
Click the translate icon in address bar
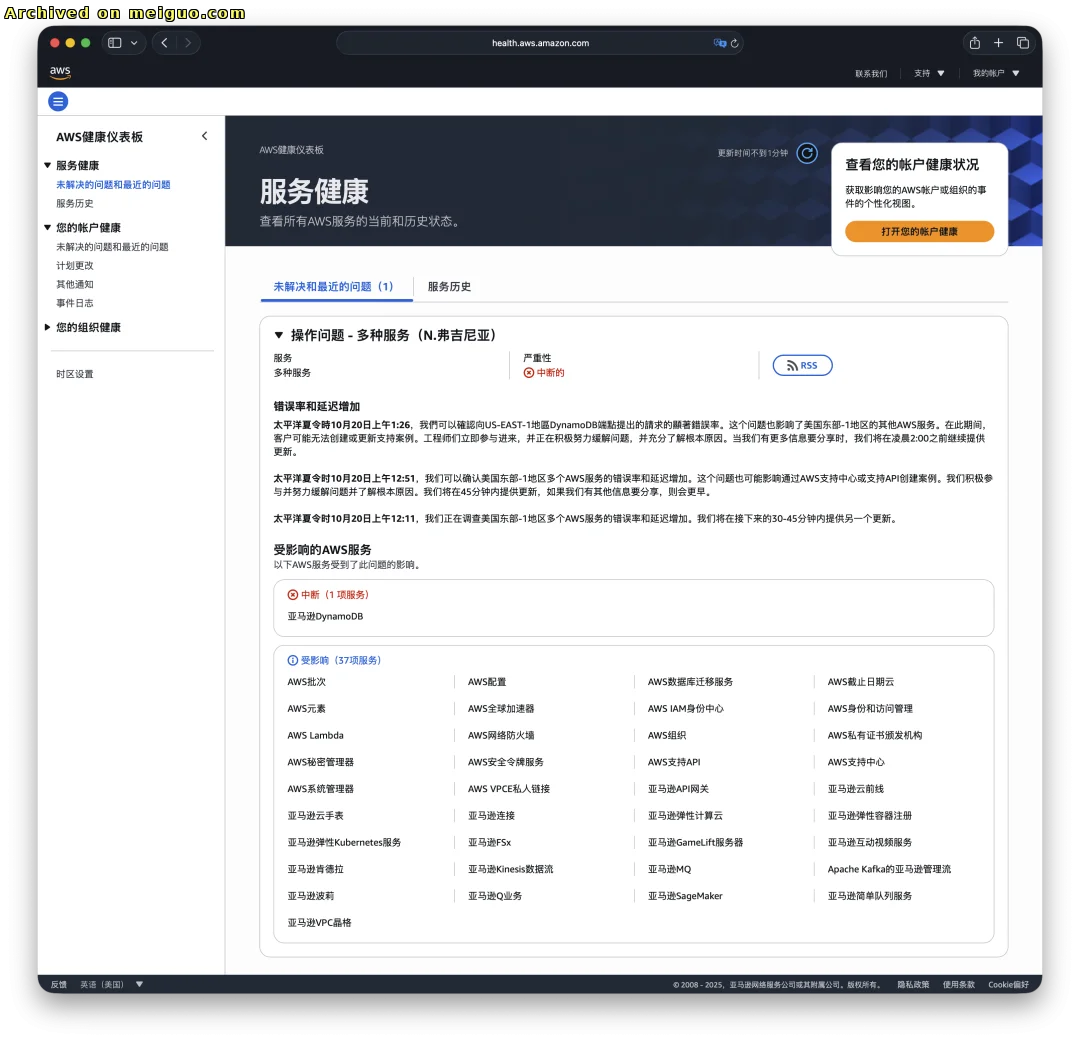click(x=719, y=43)
